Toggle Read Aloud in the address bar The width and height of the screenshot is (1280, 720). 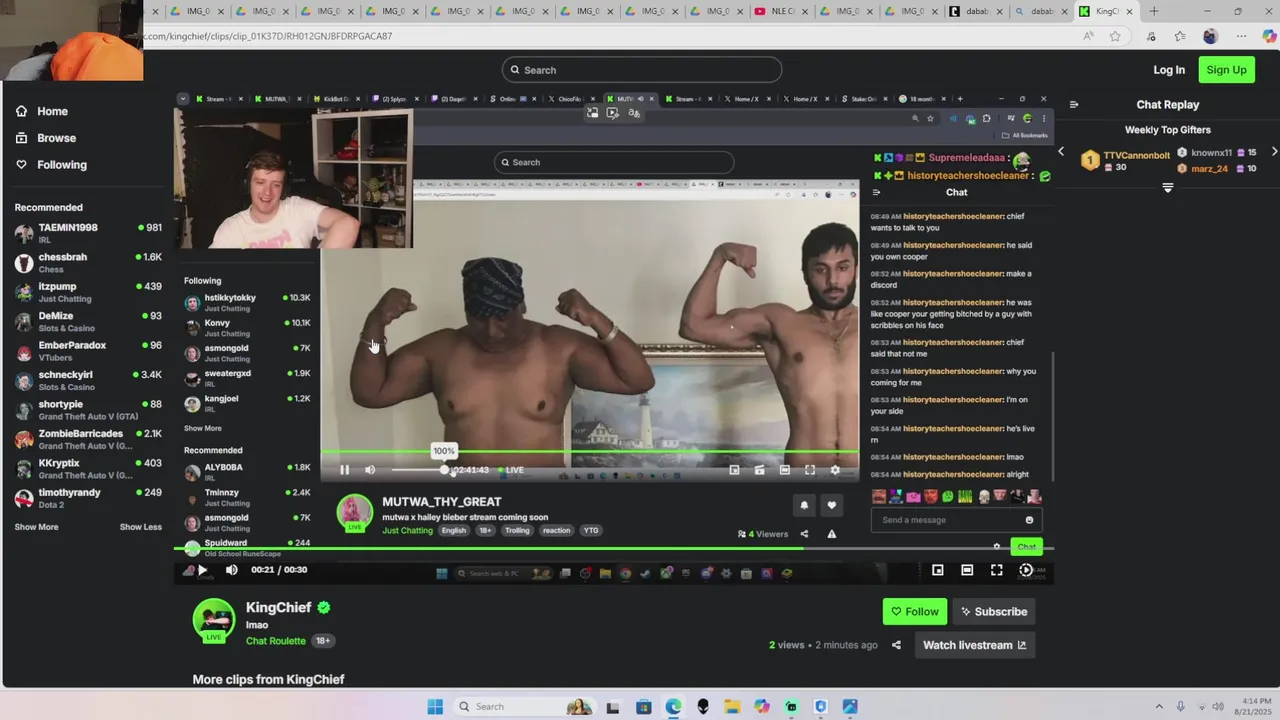1088,36
